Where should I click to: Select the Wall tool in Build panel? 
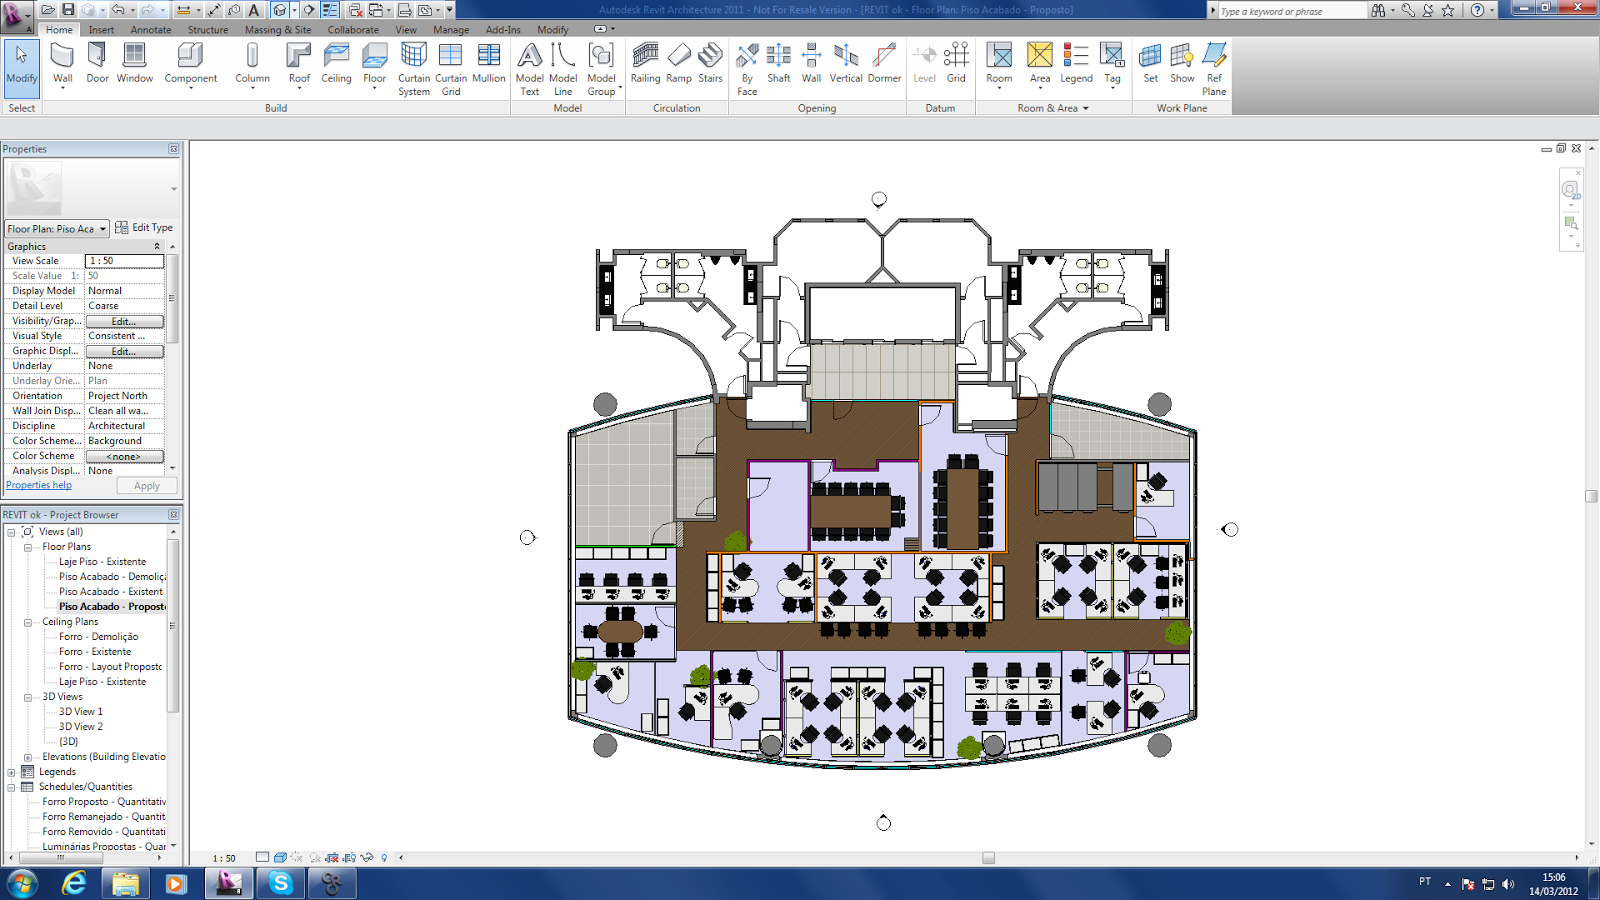[62, 65]
